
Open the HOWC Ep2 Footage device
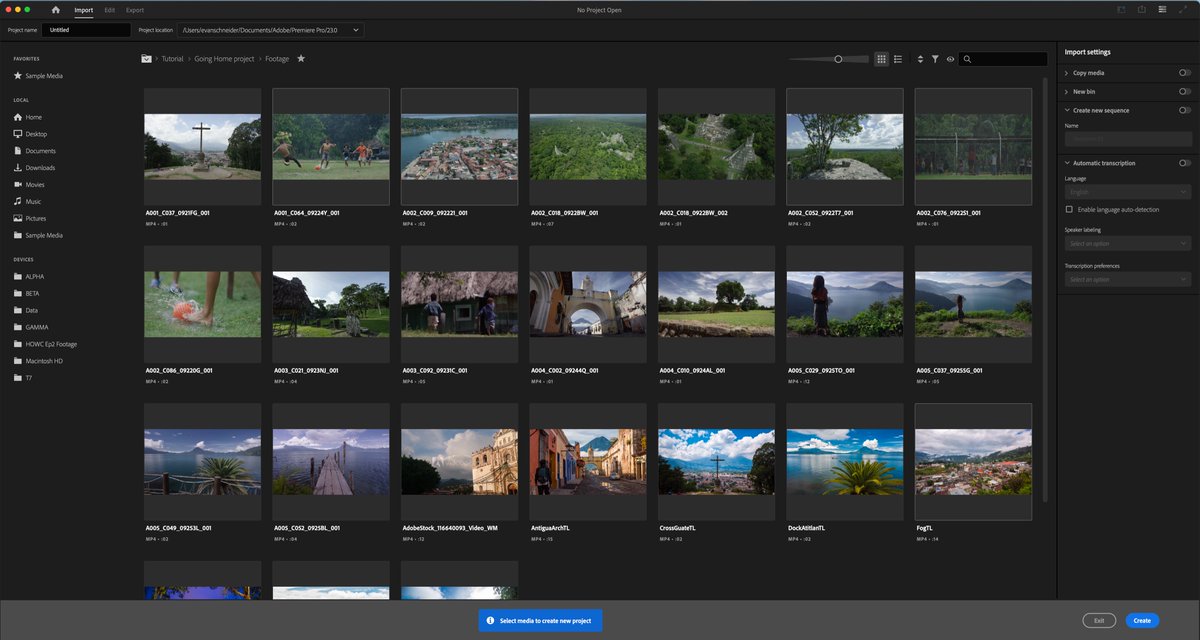pyautogui.click(x=45, y=344)
